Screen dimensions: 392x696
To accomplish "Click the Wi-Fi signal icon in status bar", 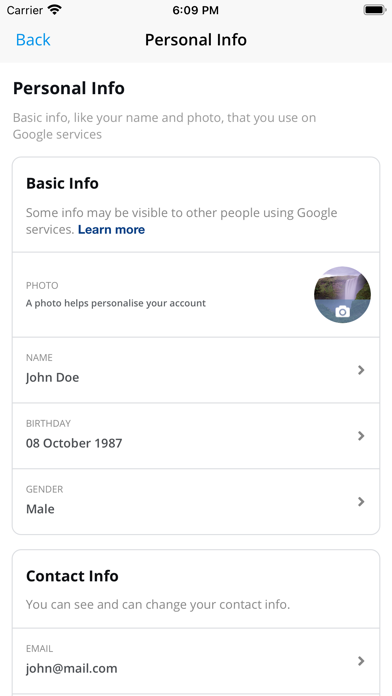I will pyautogui.click(x=55, y=10).
